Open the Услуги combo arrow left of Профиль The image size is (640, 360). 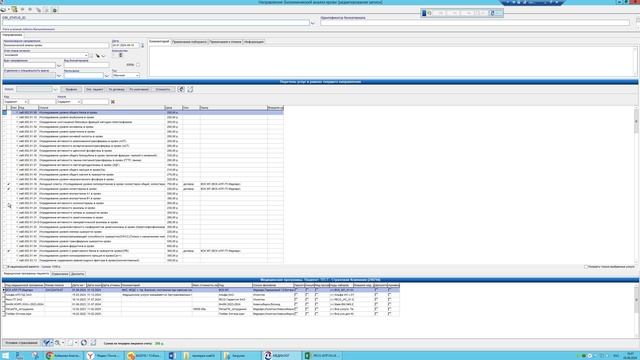pyautogui.click(x=56, y=89)
